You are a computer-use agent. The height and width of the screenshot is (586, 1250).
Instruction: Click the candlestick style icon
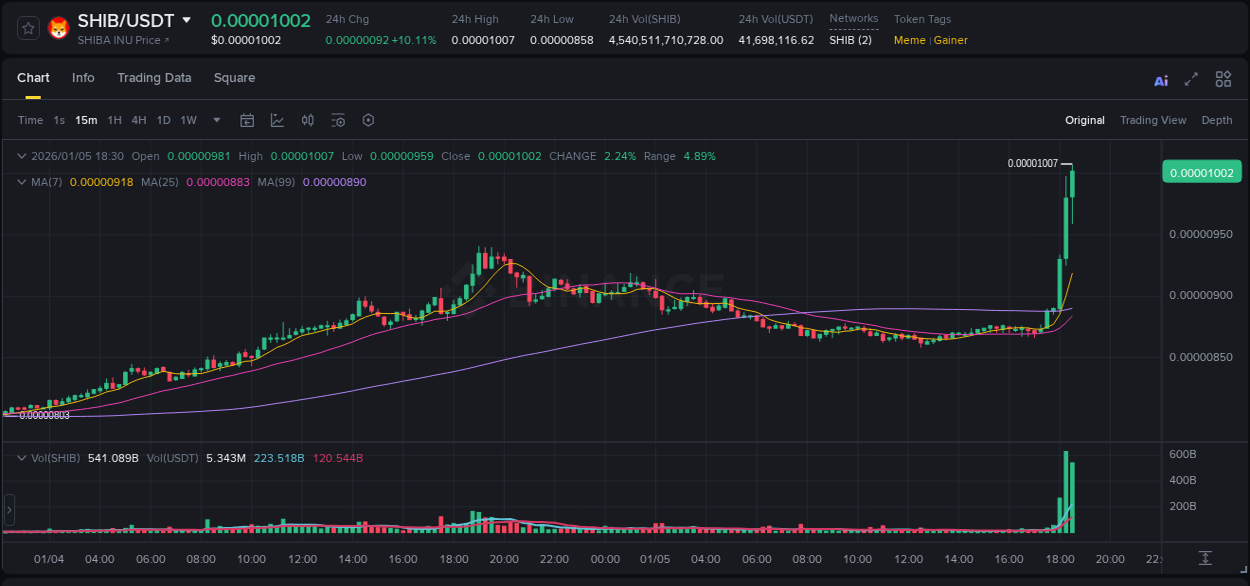tap(307, 120)
